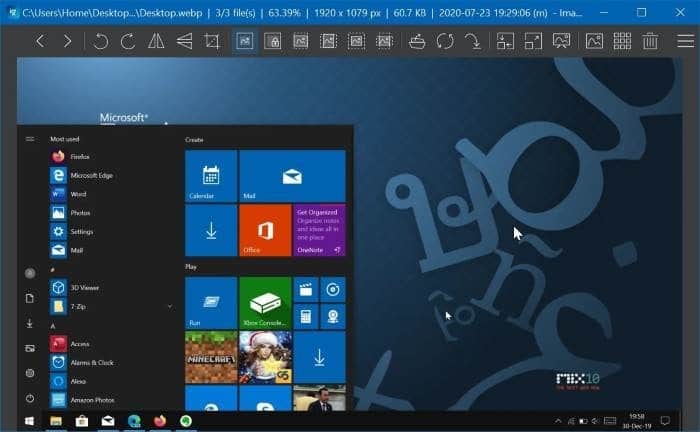Click the Go to image icon

473,41
